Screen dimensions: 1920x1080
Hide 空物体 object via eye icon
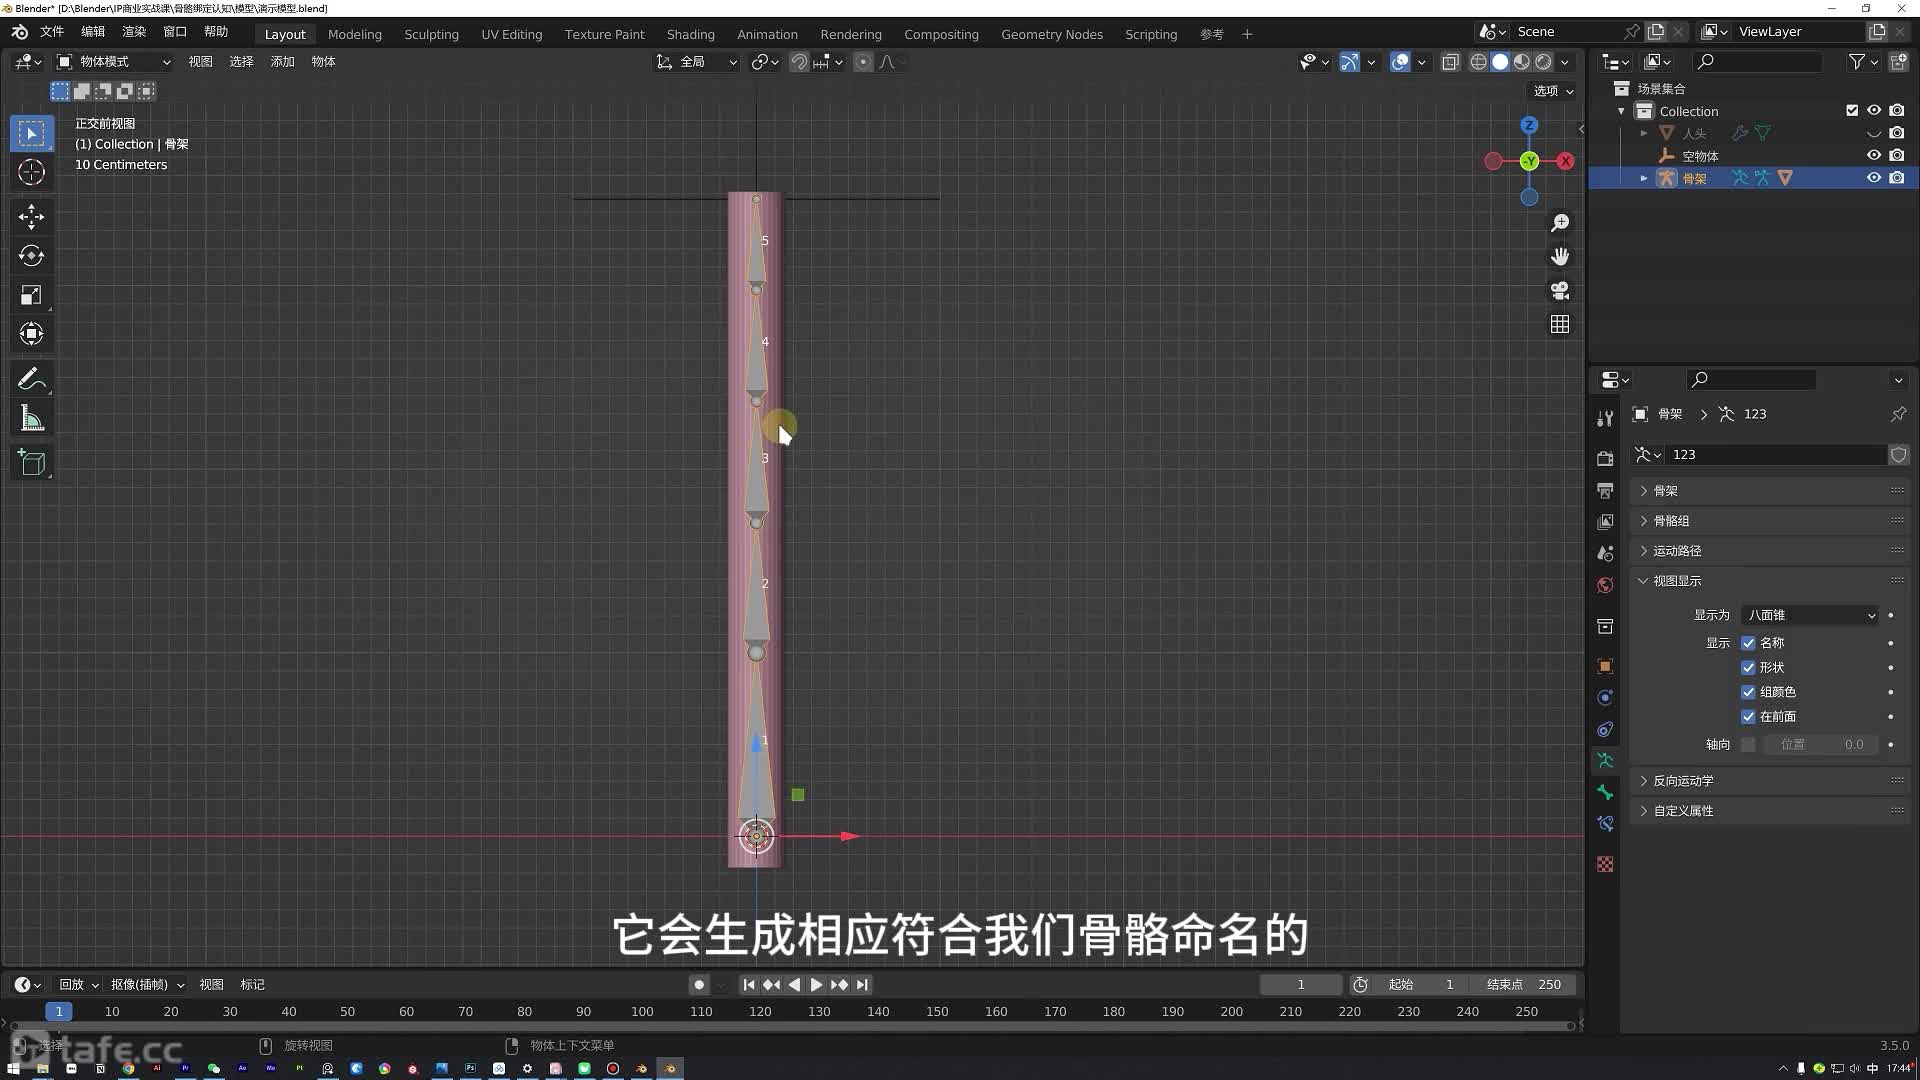pyautogui.click(x=1874, y=155)
